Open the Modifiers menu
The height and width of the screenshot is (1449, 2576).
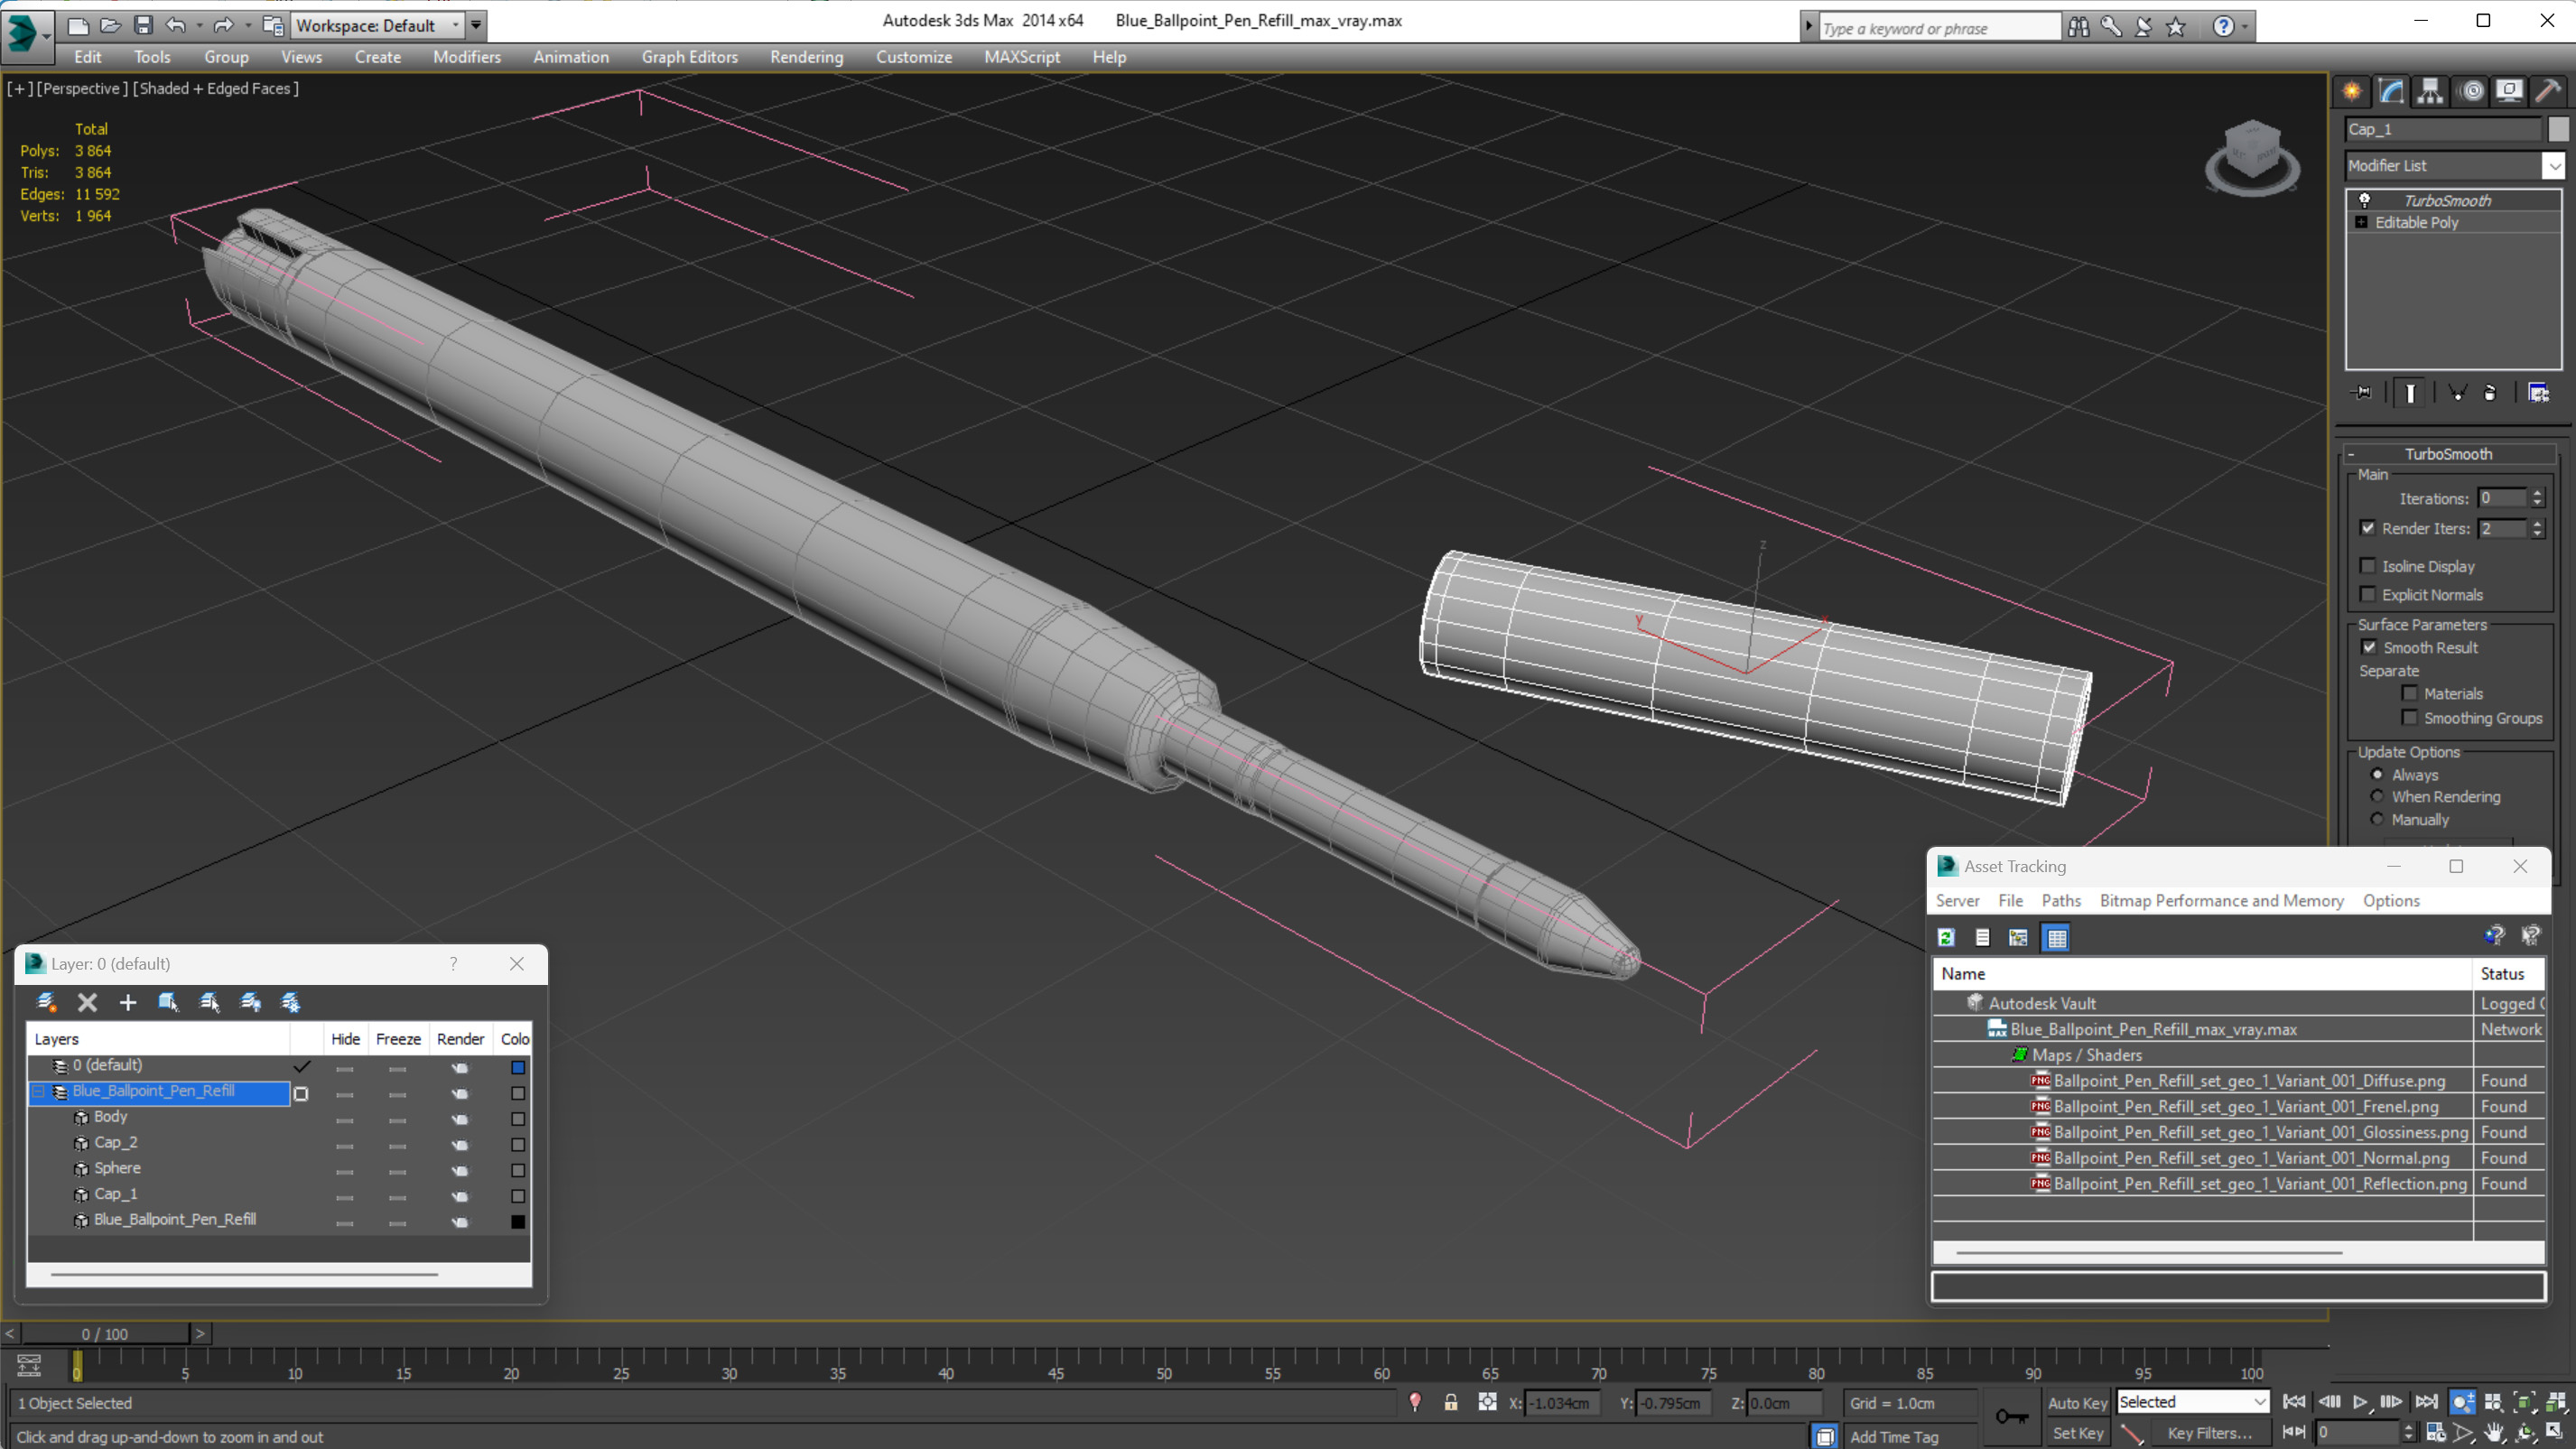point(467,57)
